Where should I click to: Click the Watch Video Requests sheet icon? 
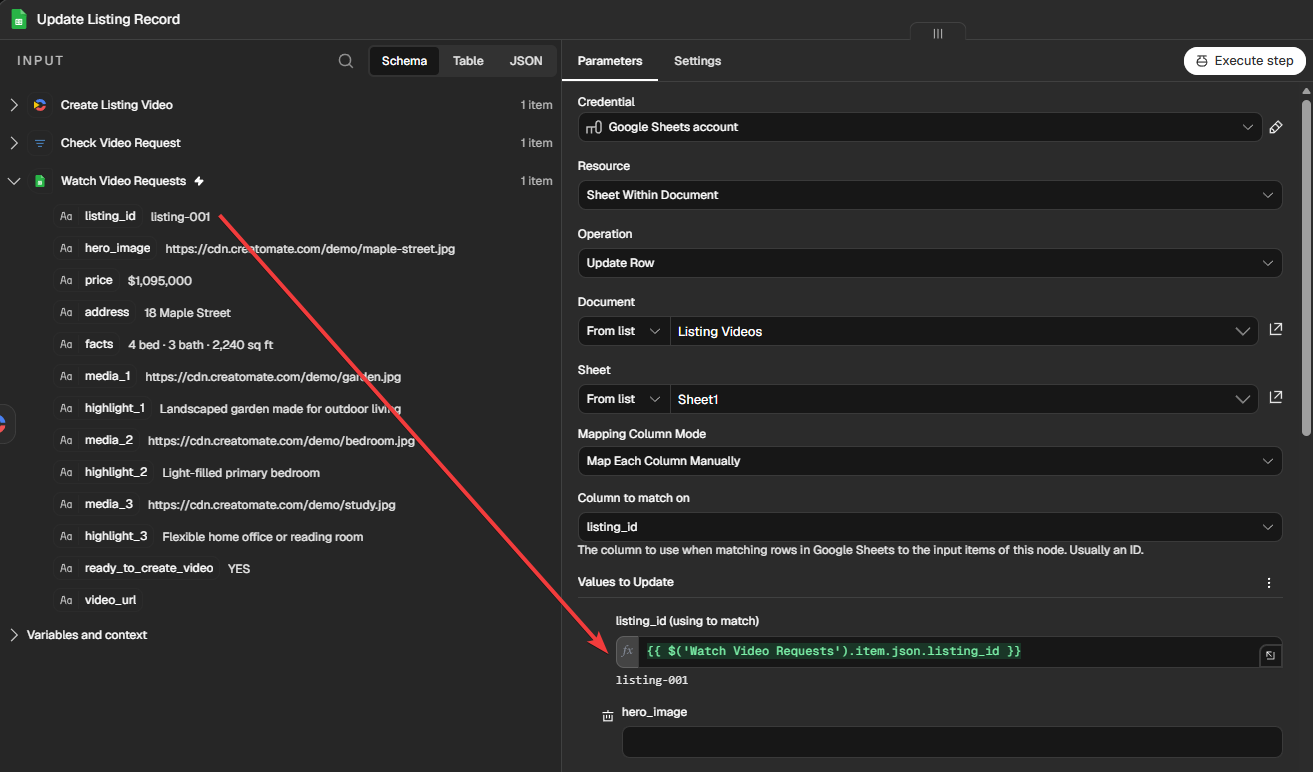click(x=40, y=181)
